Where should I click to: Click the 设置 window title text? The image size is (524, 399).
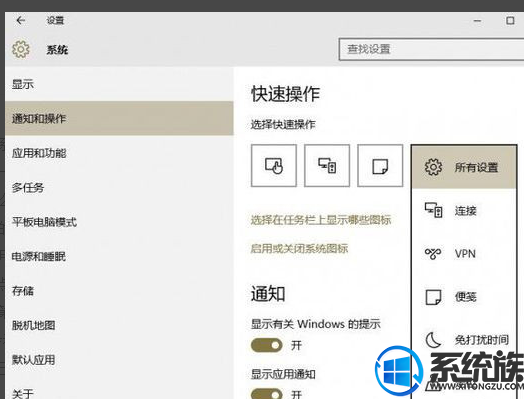pos(55,21)
